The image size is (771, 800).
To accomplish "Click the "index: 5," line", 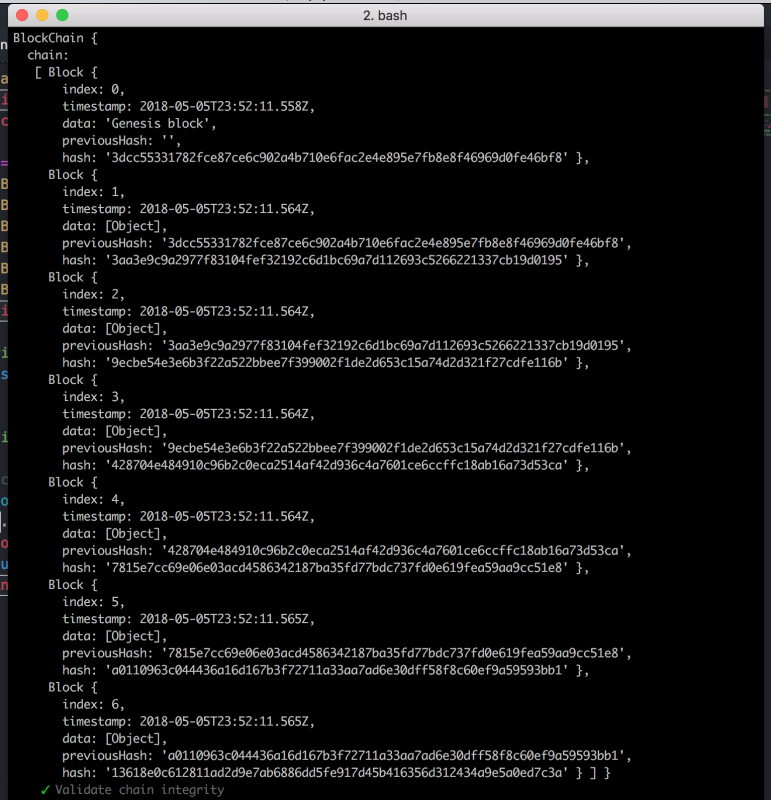I will point(94,602).
